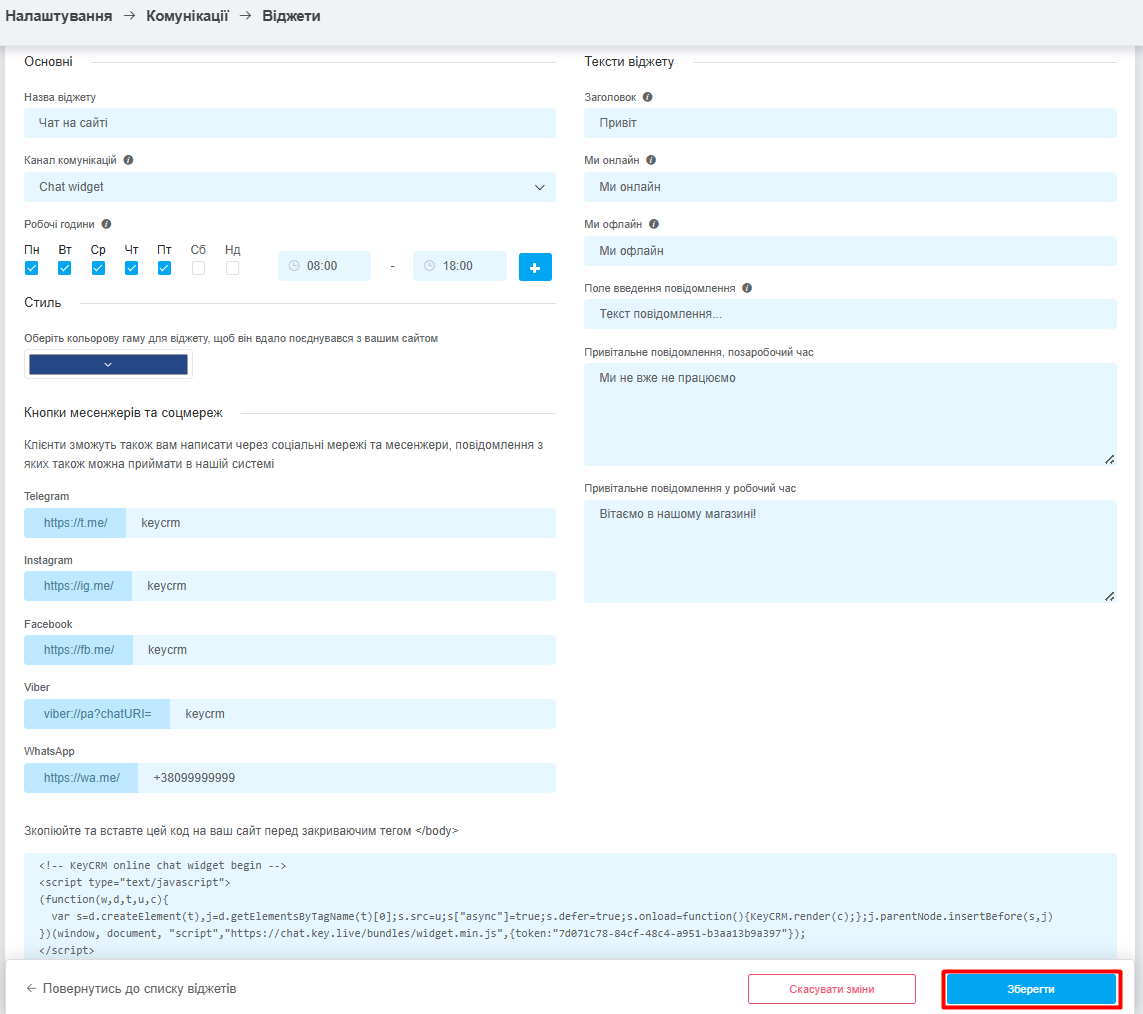Click the info icon beside the Ми офлайн label
The height and width of the screenshot is (1014, 1143).
654,225
